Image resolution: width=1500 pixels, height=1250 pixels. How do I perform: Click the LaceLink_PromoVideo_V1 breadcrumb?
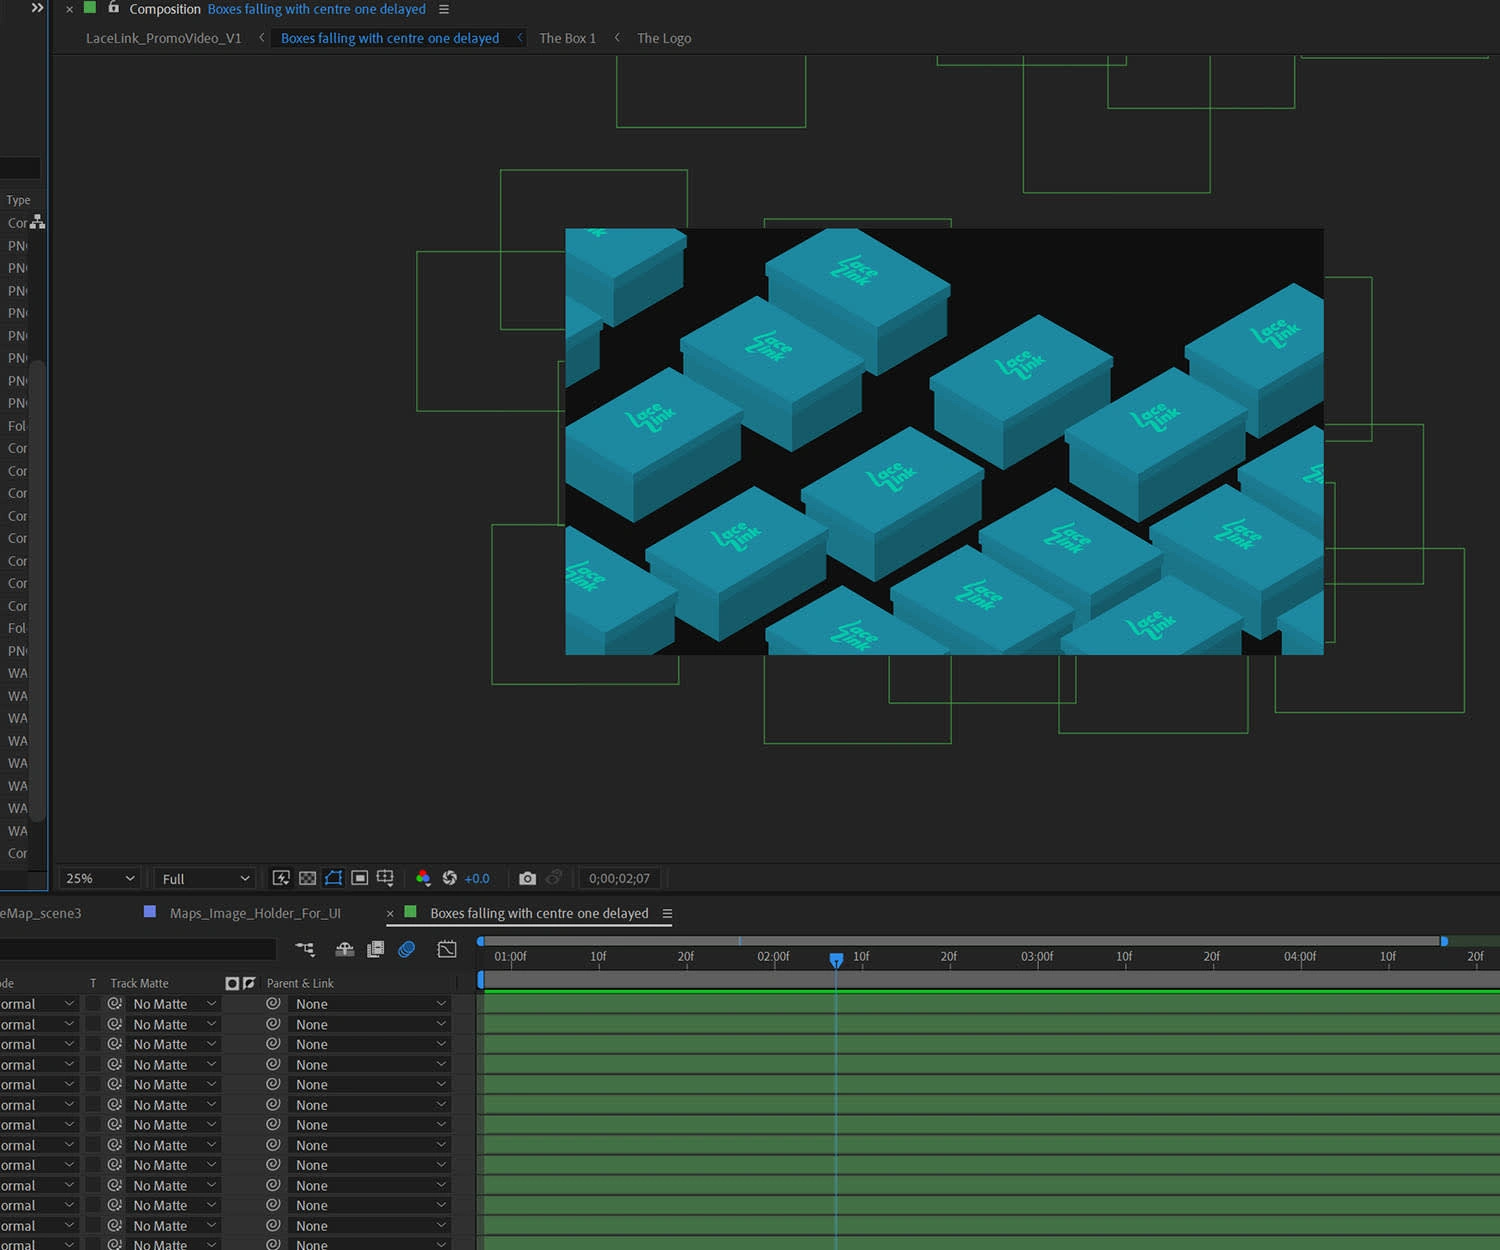(163, 38)
